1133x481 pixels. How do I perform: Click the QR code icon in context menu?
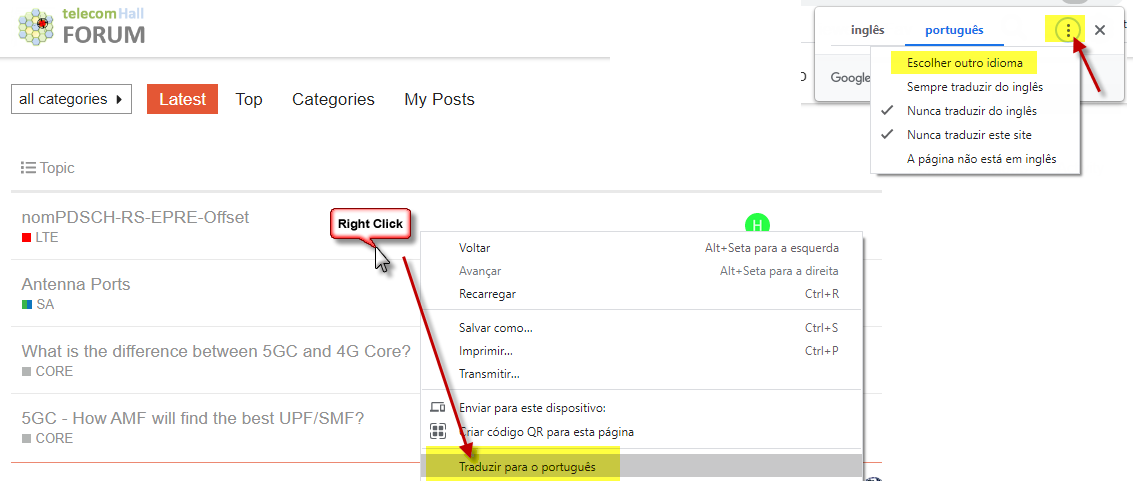pyautogui.click(x=438, y=431)
